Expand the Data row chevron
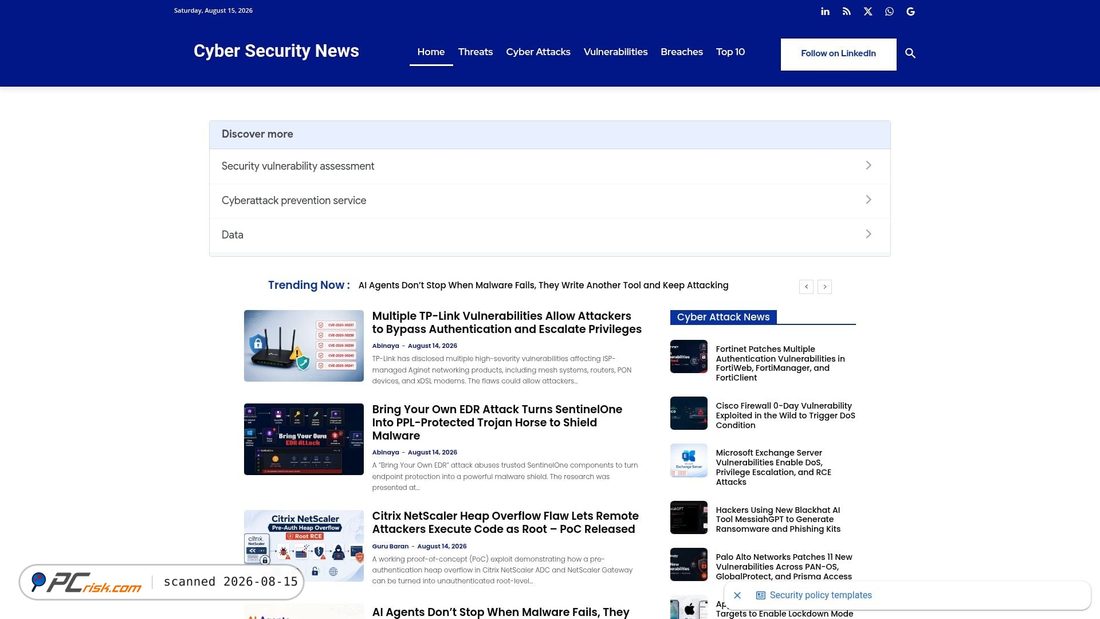Image resolution: width=1100 pixels, height=619 pixels. (868, 234)
